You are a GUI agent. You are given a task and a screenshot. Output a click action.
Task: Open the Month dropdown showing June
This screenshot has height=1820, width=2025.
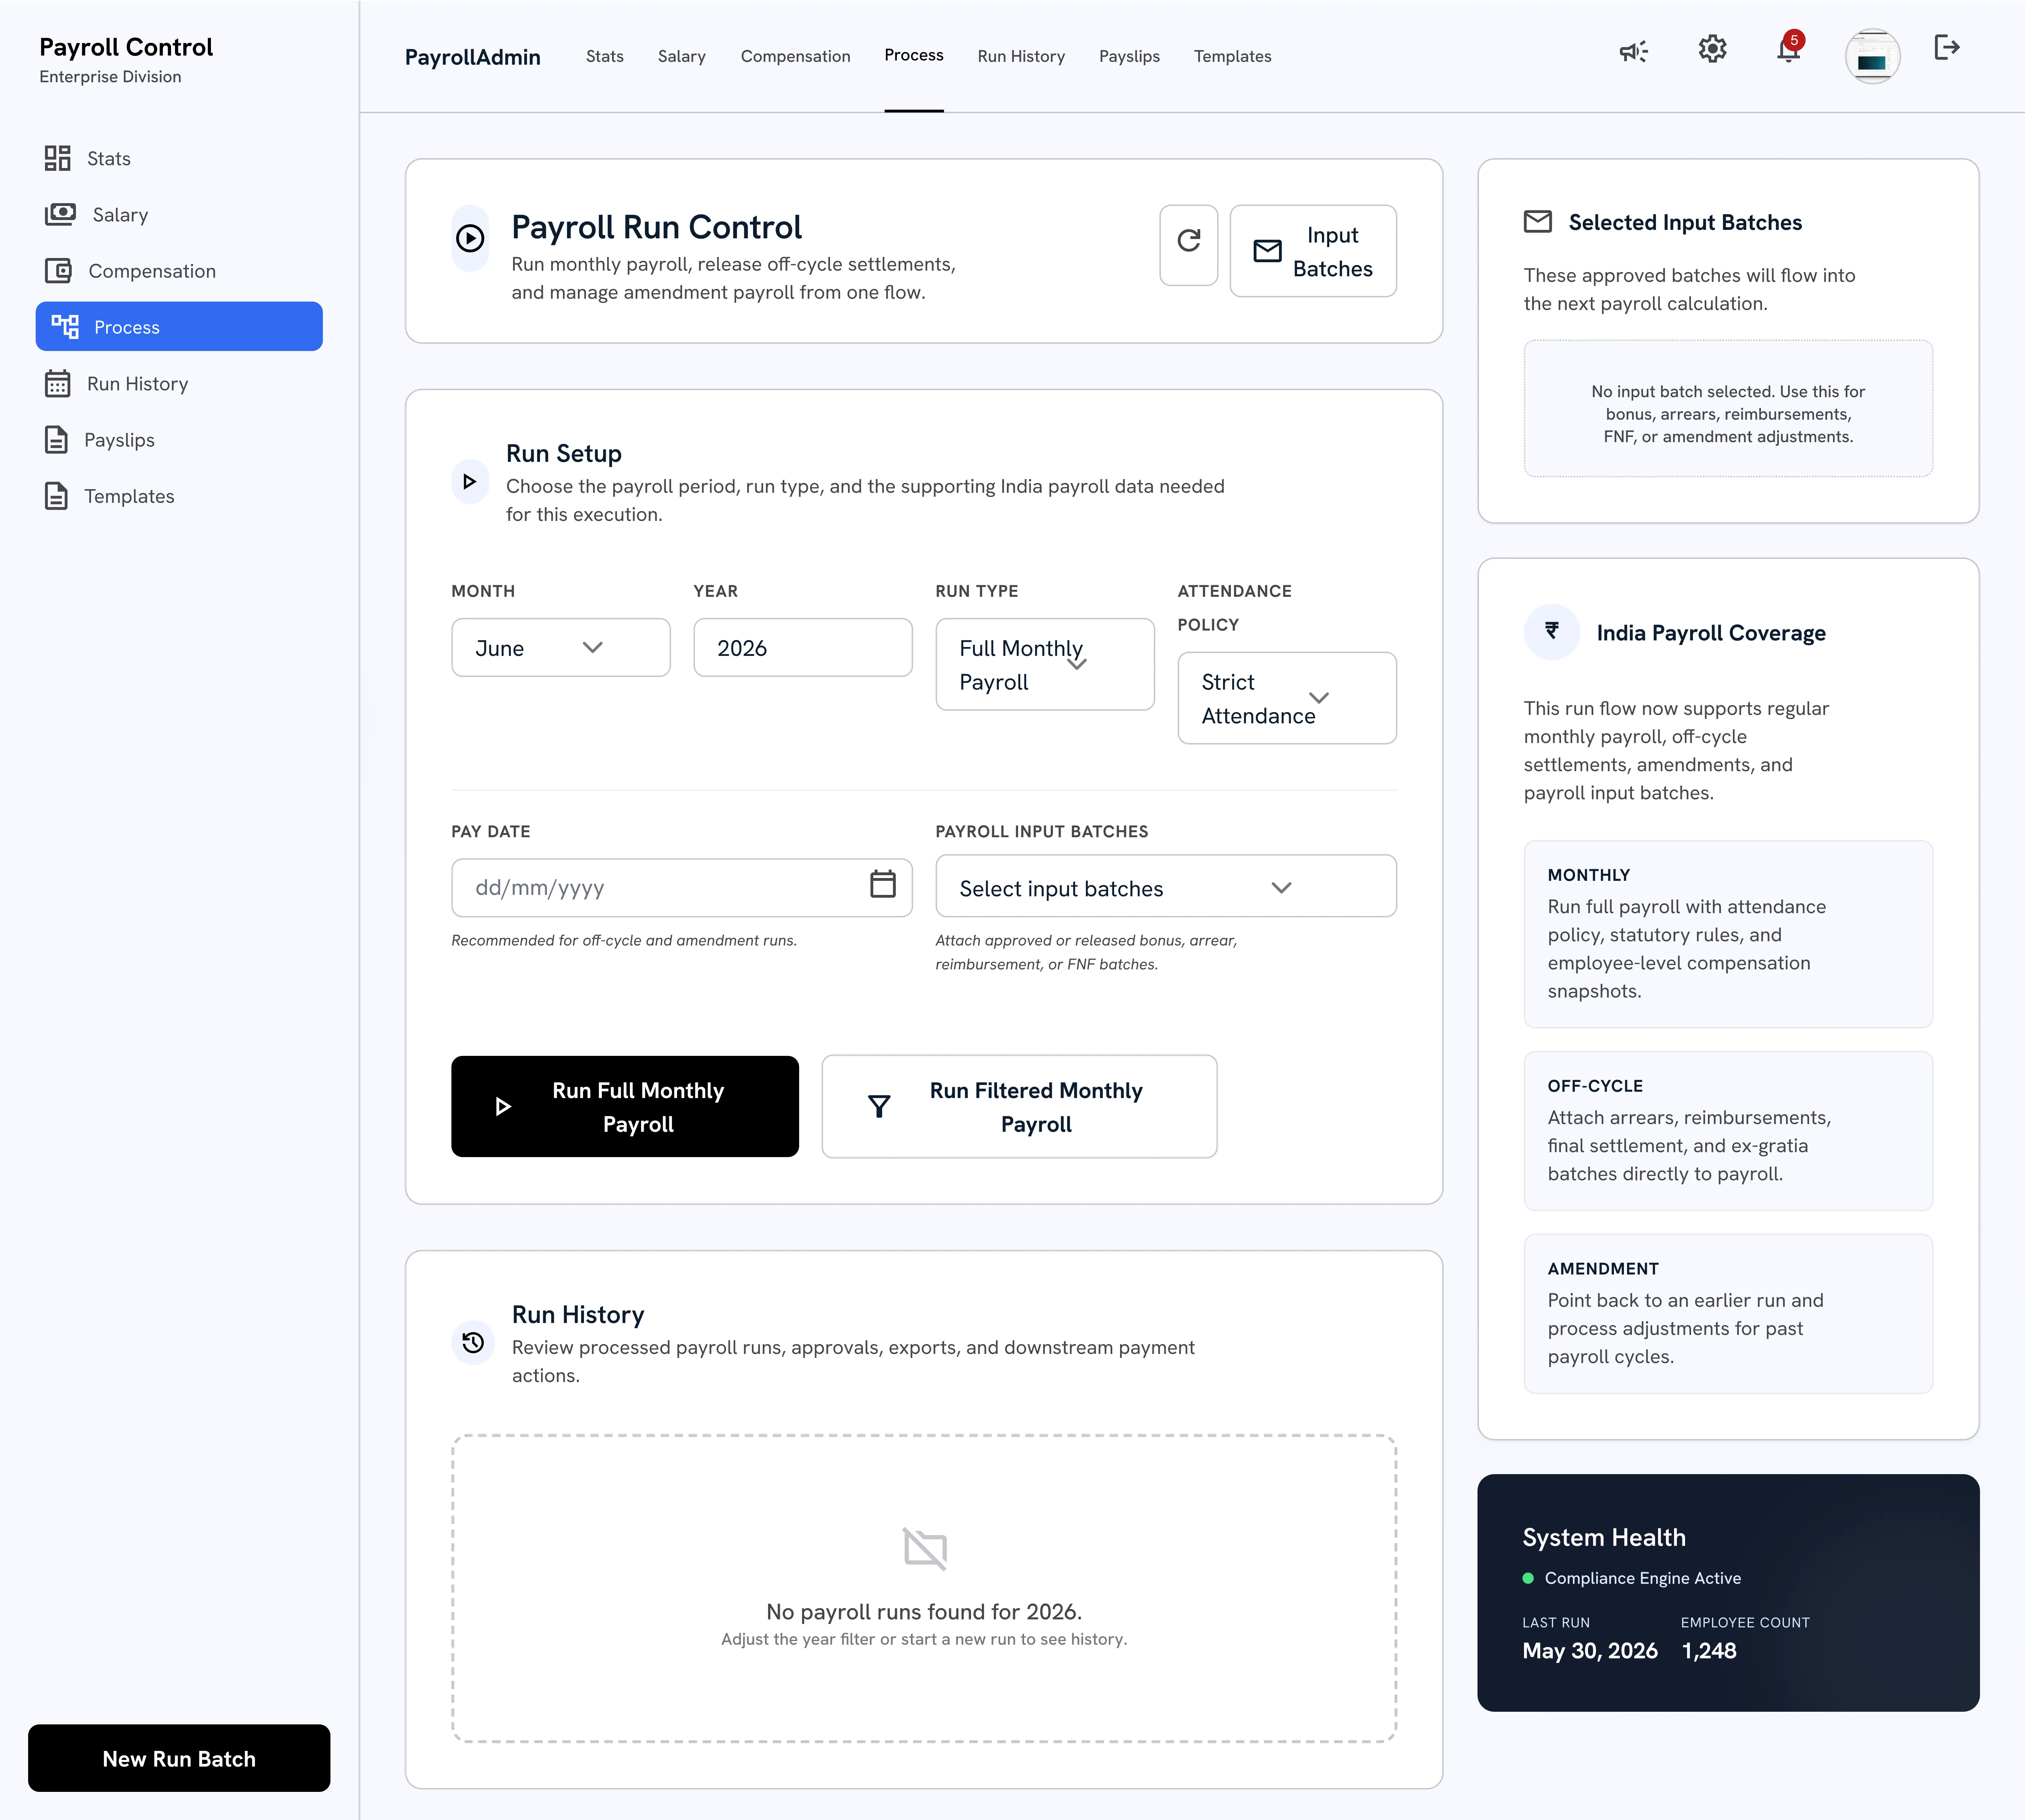point(561,647)
